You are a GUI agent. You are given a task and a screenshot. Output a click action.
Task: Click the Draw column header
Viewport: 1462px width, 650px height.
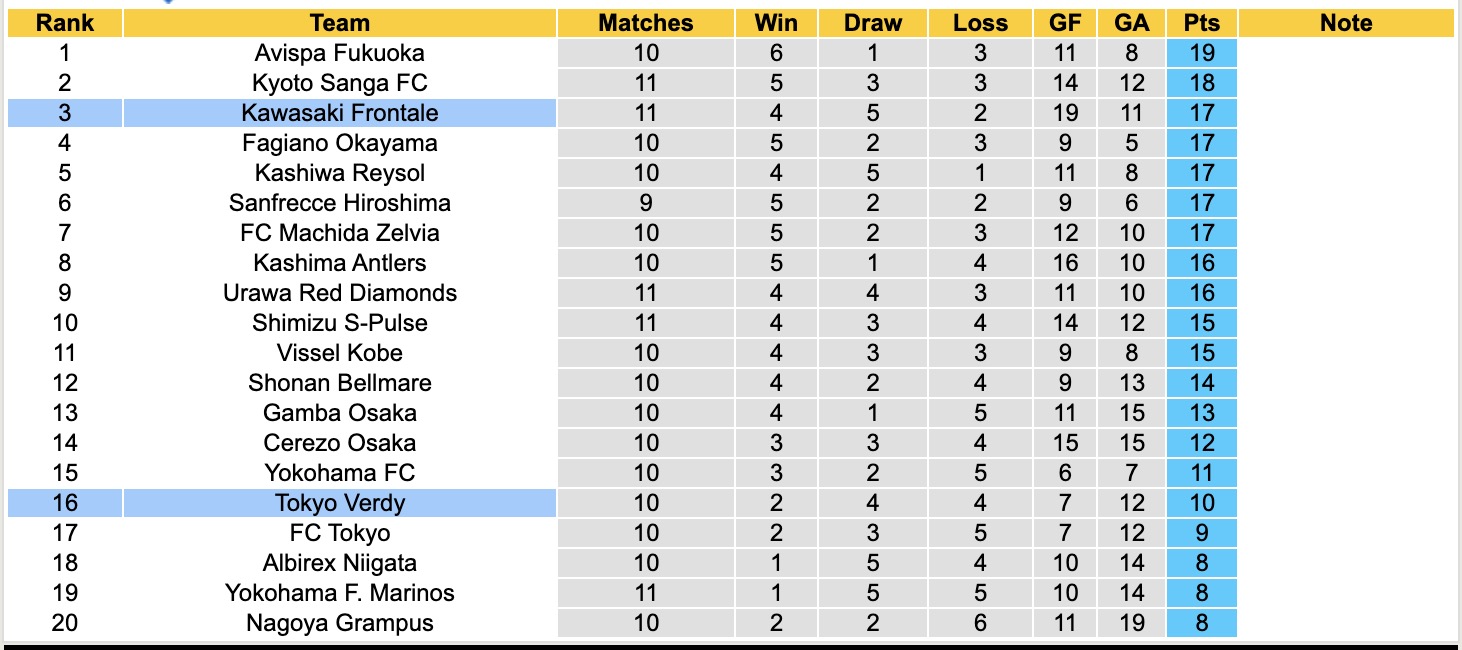(872, 23)
